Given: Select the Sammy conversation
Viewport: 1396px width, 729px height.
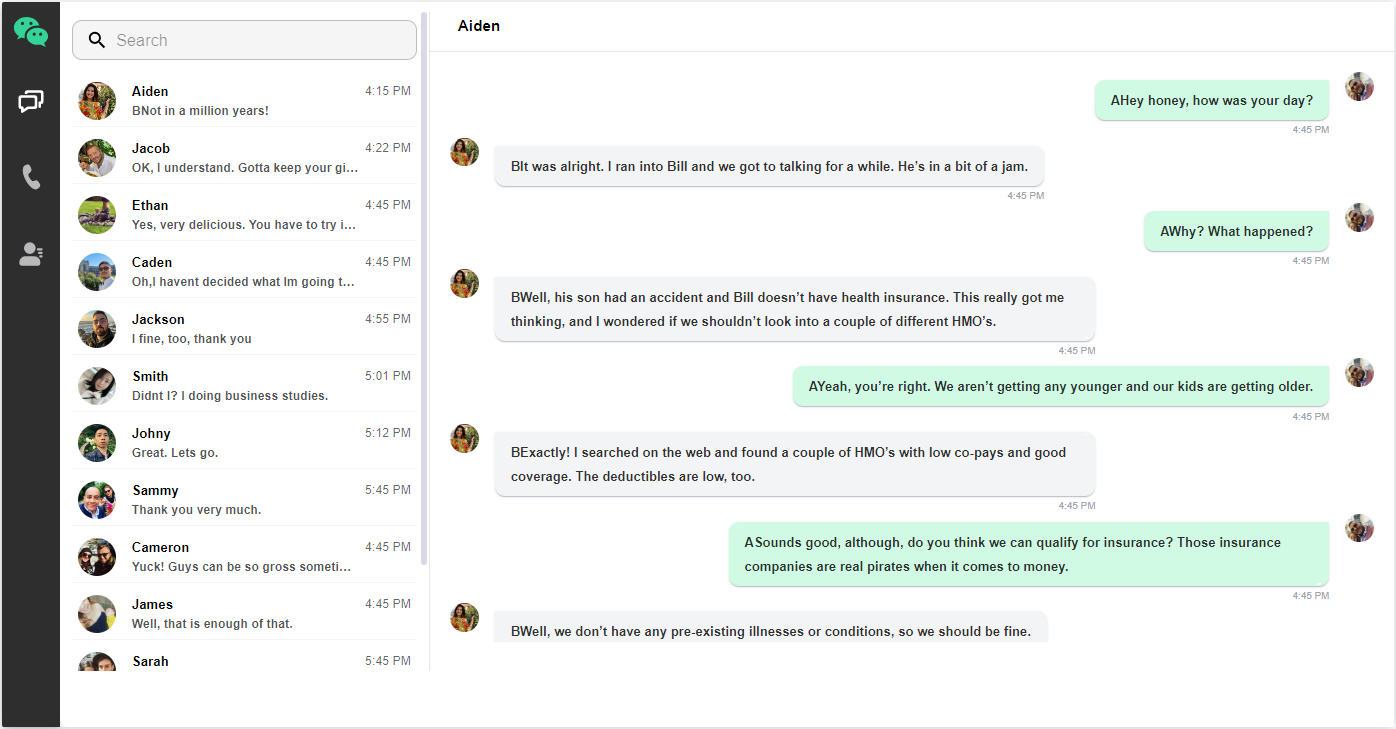Looking at the screenshot, I should (244, 499).
